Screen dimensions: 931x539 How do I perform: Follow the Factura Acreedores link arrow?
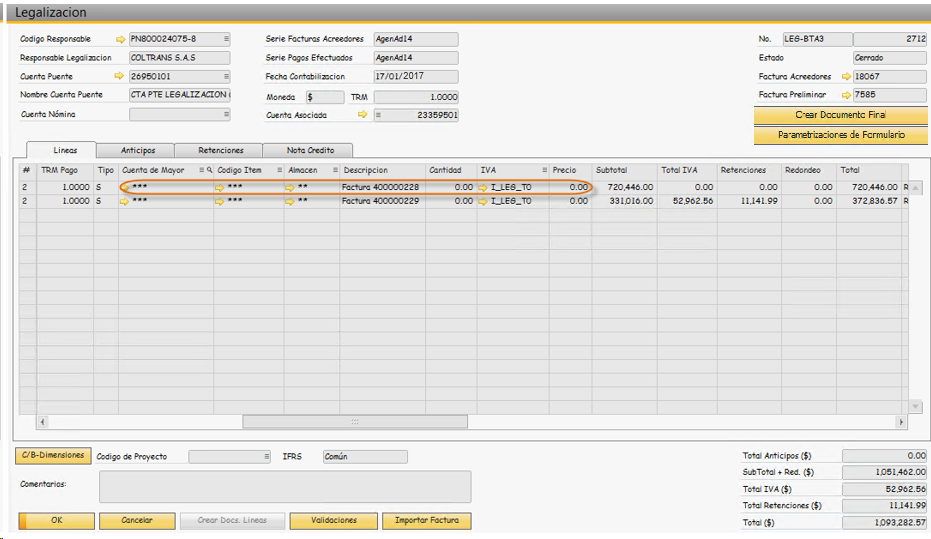click(845, 76)
